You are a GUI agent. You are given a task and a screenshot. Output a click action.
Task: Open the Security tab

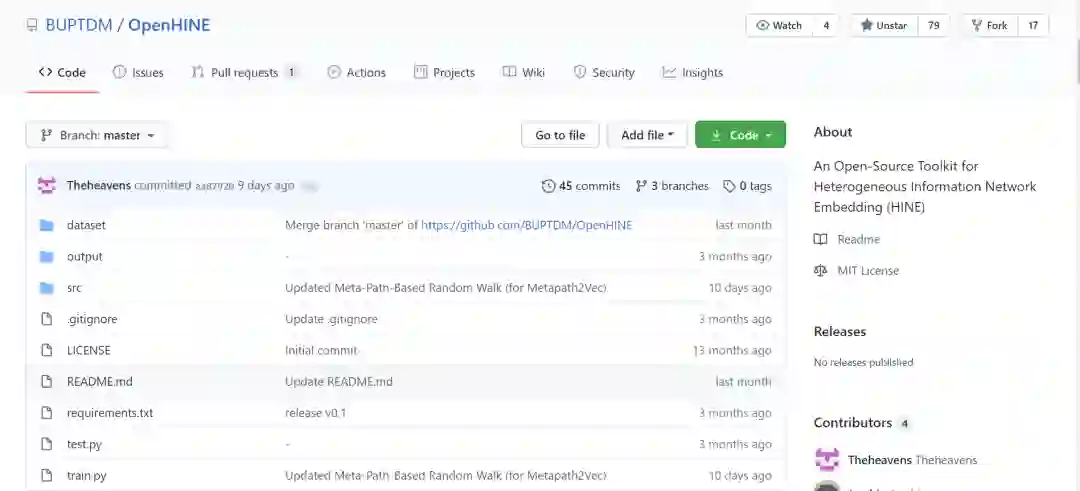click(x=604, y=72)
